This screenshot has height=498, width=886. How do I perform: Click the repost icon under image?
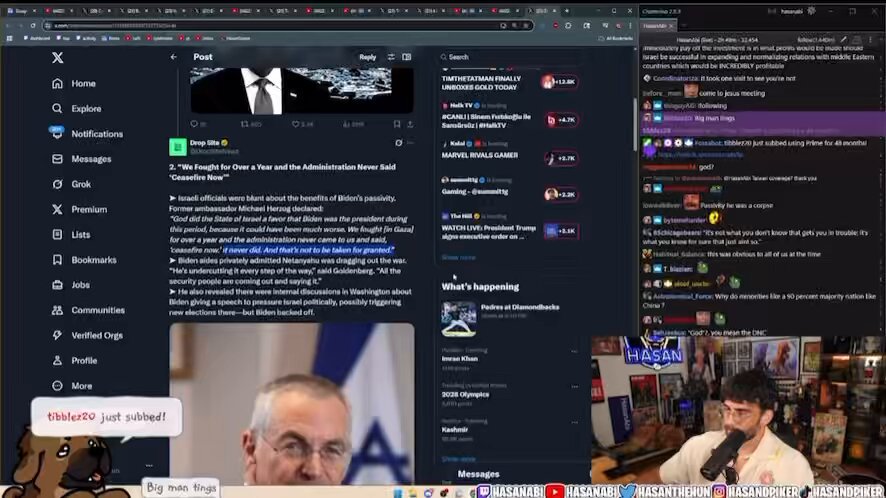245,124
